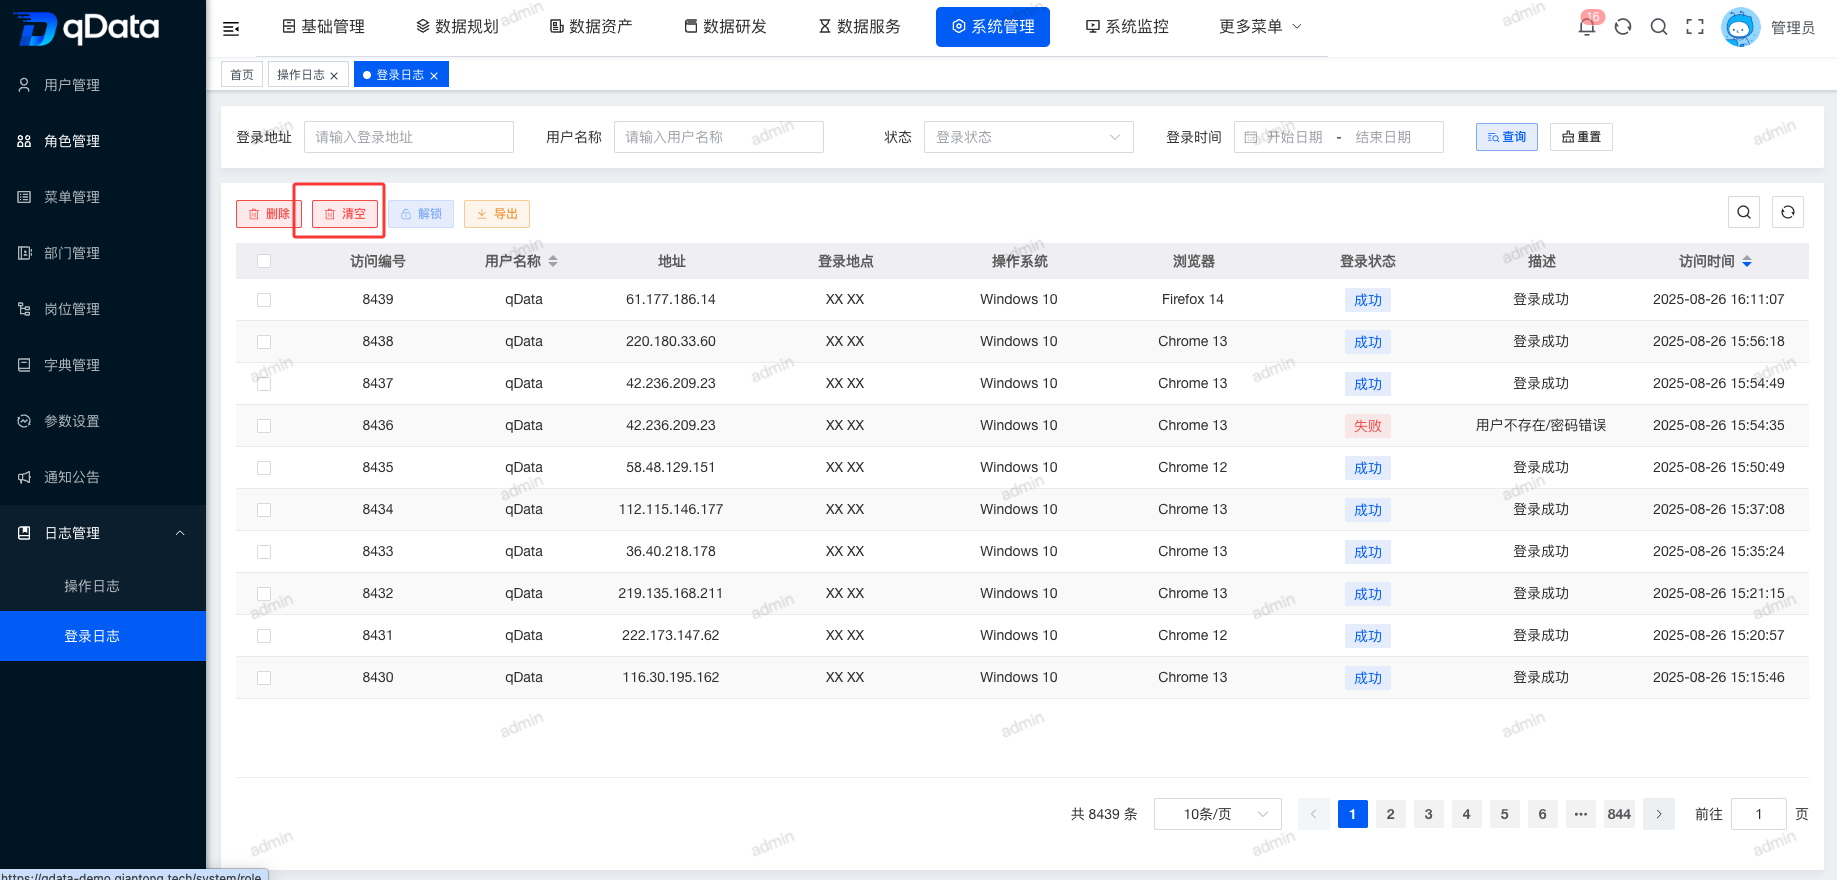Check the row 8435 checkbox

(264, 468)
